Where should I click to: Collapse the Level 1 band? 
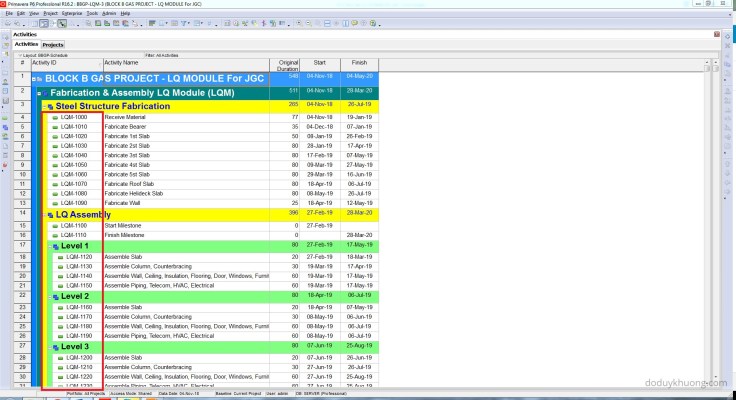click(x=50, y=246)
